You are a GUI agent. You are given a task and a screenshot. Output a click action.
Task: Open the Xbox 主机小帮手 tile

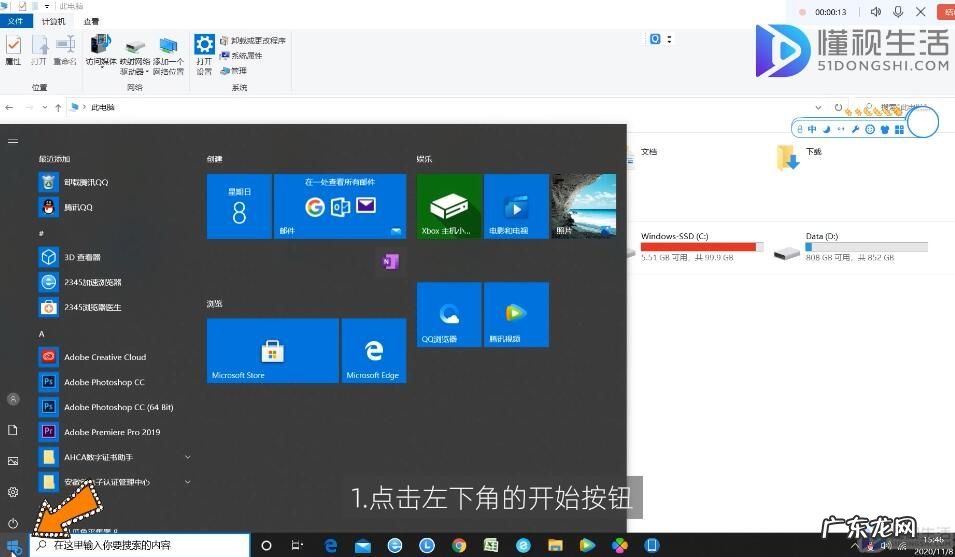[449, 206]
